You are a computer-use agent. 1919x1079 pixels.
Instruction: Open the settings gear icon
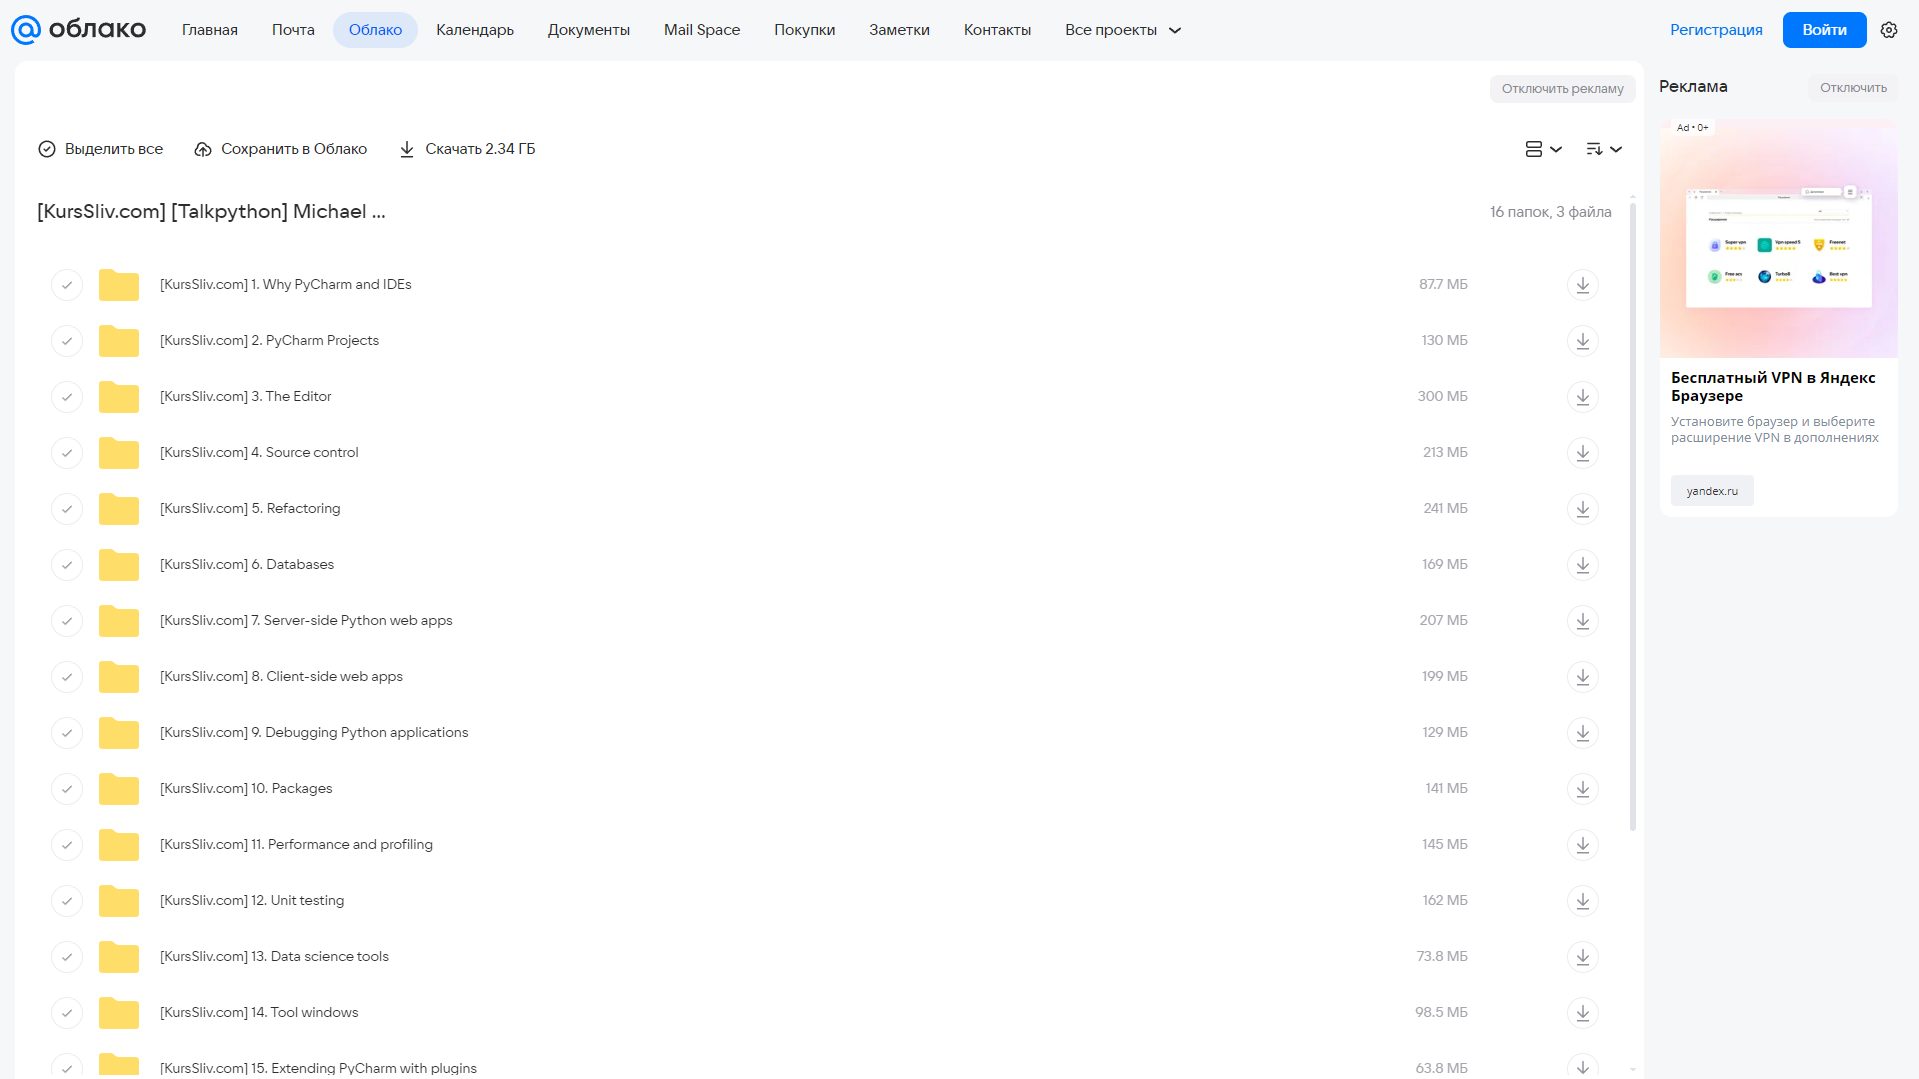[1888, 30]
